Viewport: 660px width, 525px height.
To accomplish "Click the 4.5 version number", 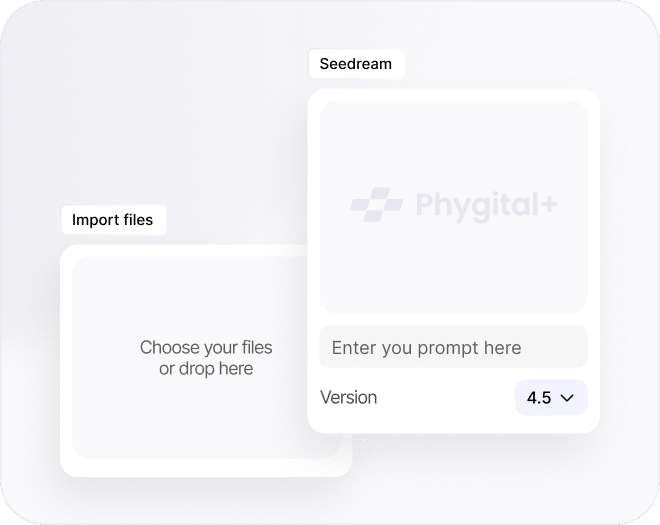I will (538, 397).
